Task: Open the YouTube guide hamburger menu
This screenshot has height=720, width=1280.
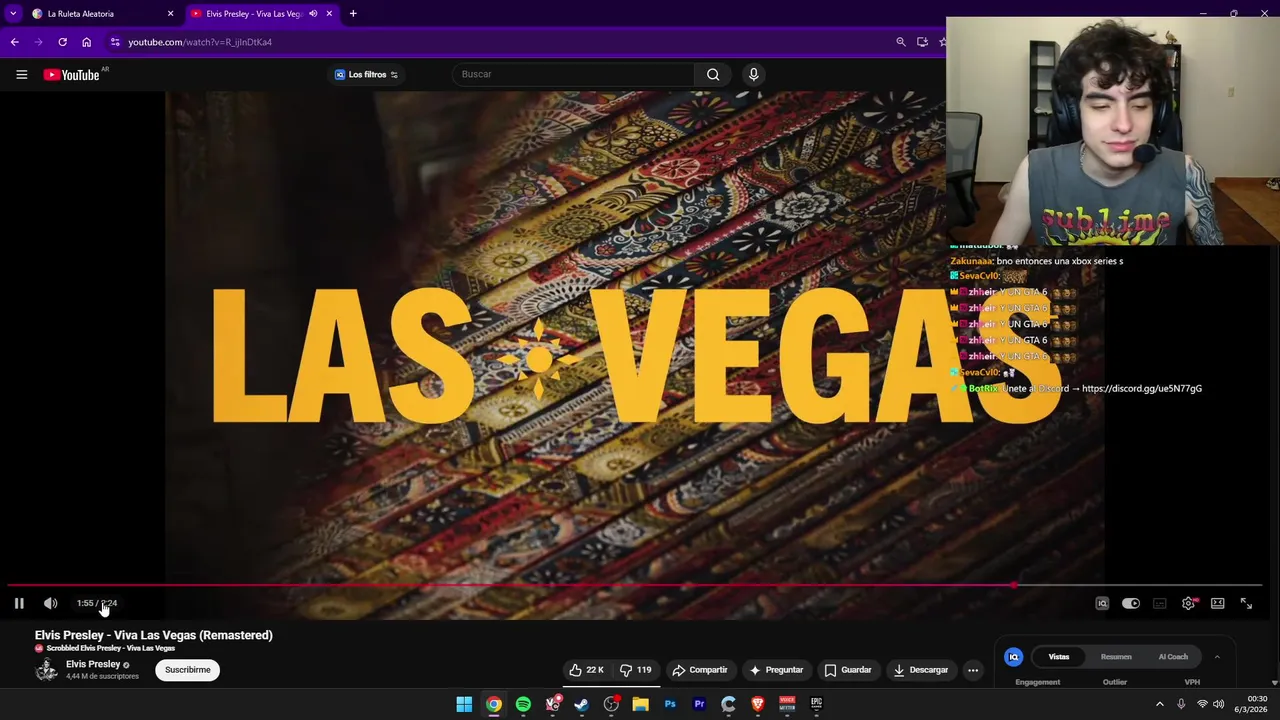Action: pos(21,74)
